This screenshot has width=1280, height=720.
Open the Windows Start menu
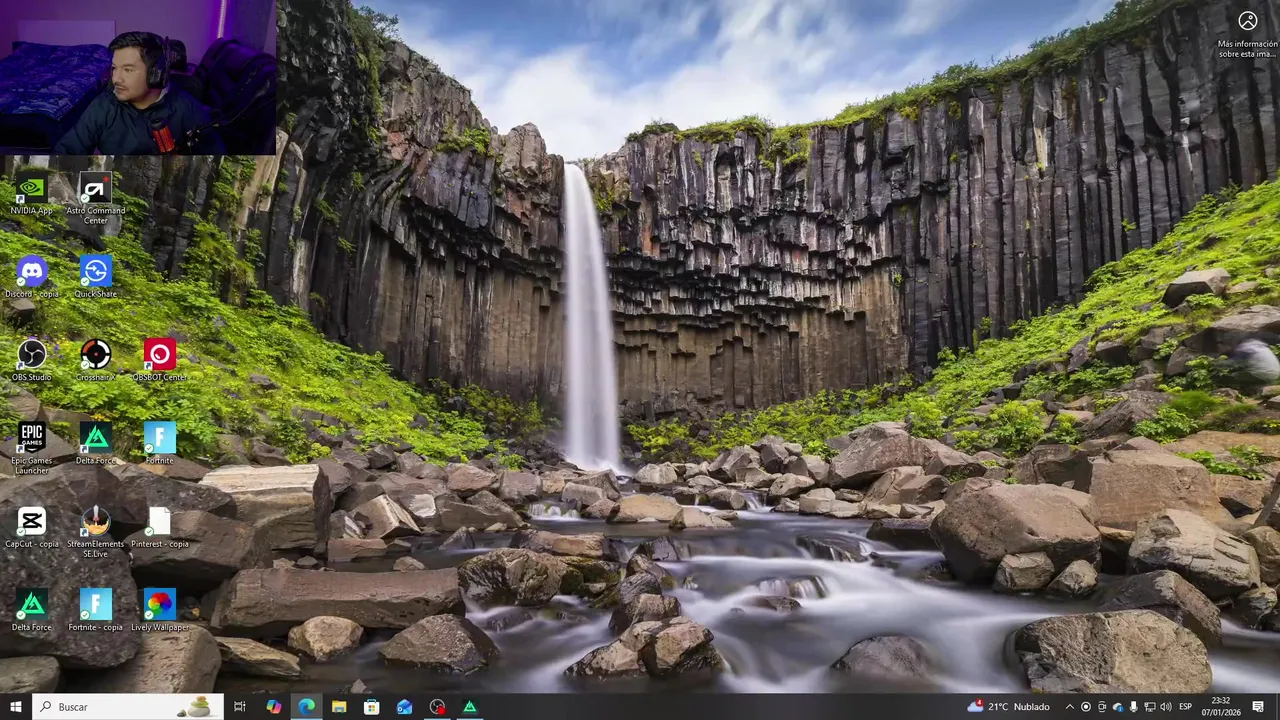(15, 707)
